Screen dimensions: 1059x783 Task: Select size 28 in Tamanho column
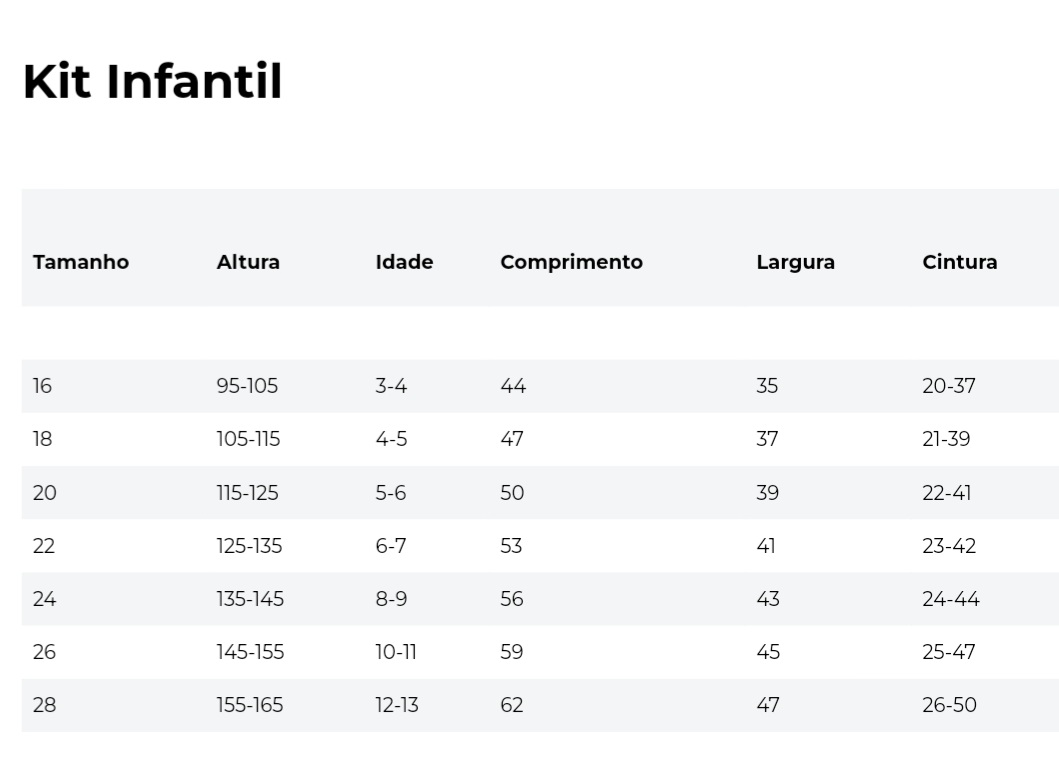(x=45, y=705)
